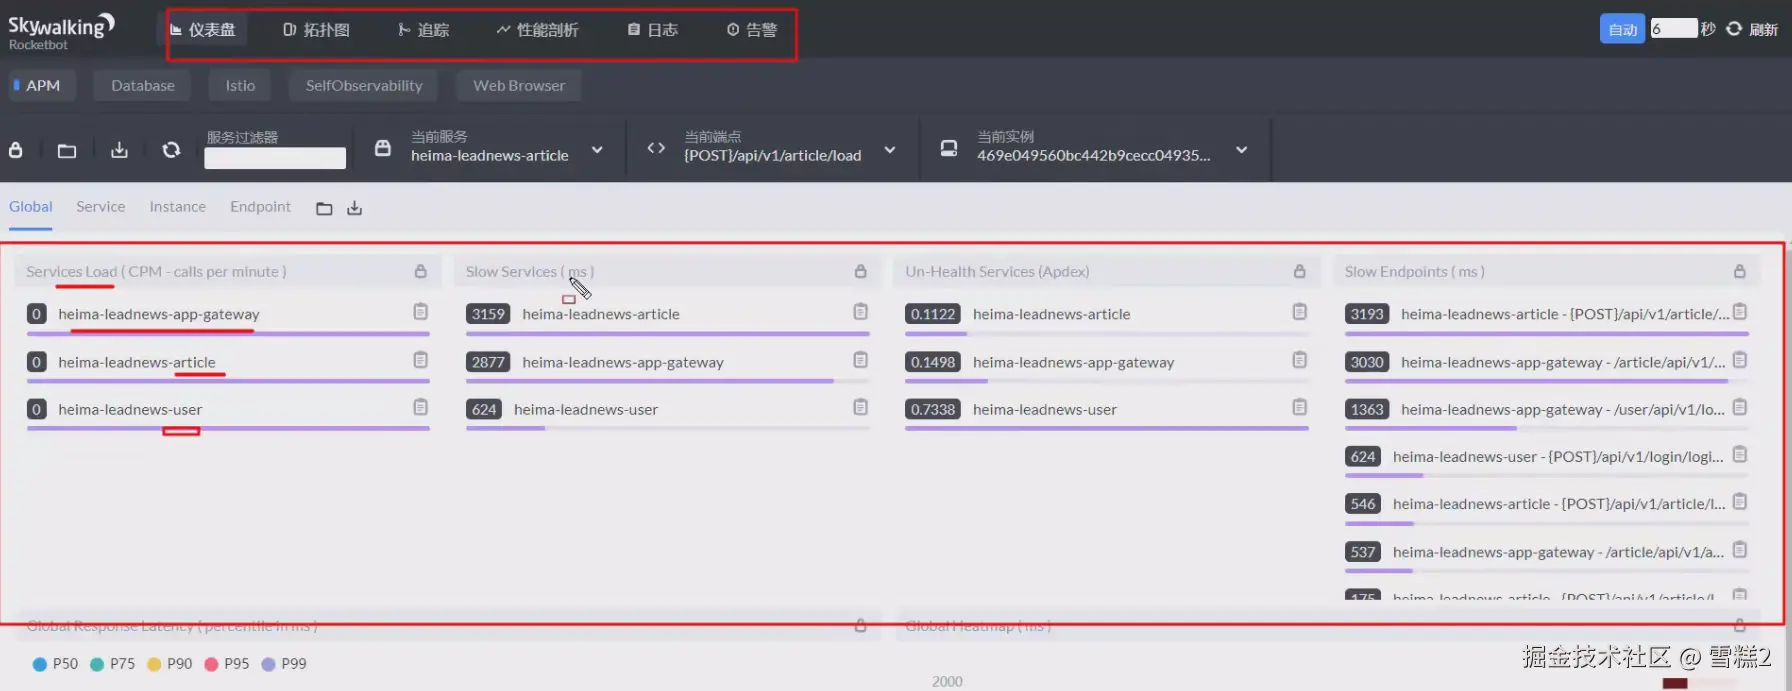The image size is (1792, 691).
Task: Expand the 当前实例 instance dropdown
Action: point(1241,150)
